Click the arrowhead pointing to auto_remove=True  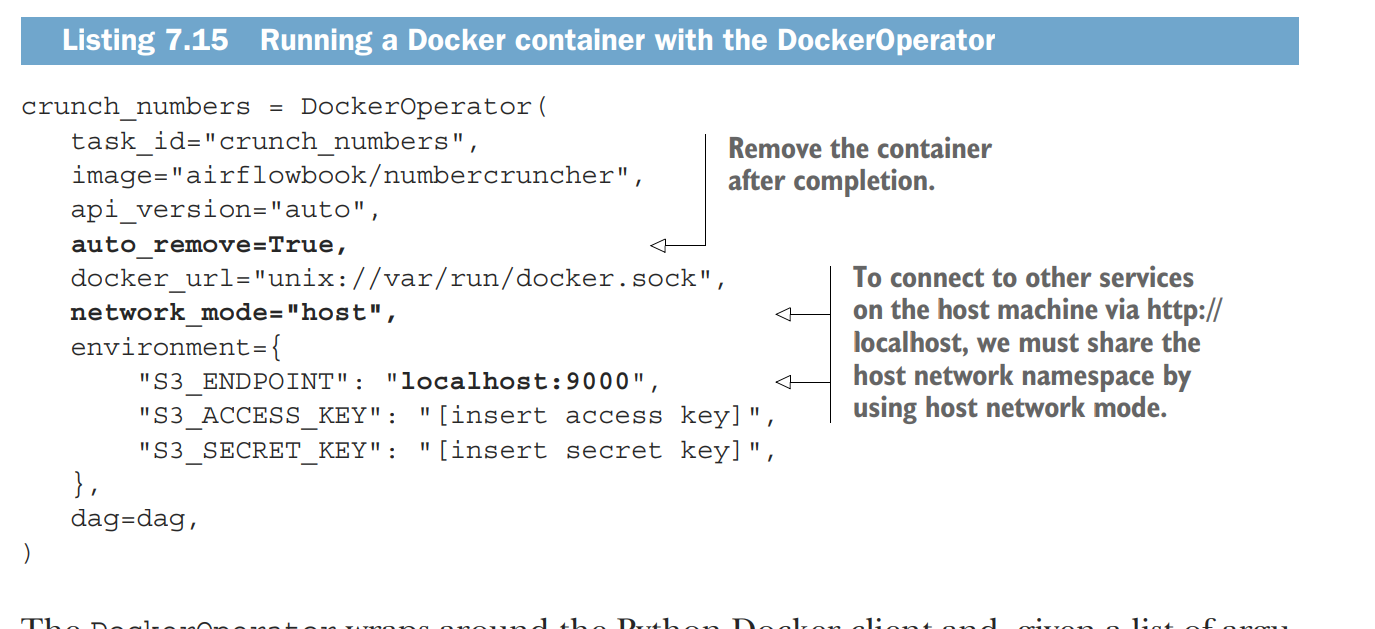coord(657,245)
